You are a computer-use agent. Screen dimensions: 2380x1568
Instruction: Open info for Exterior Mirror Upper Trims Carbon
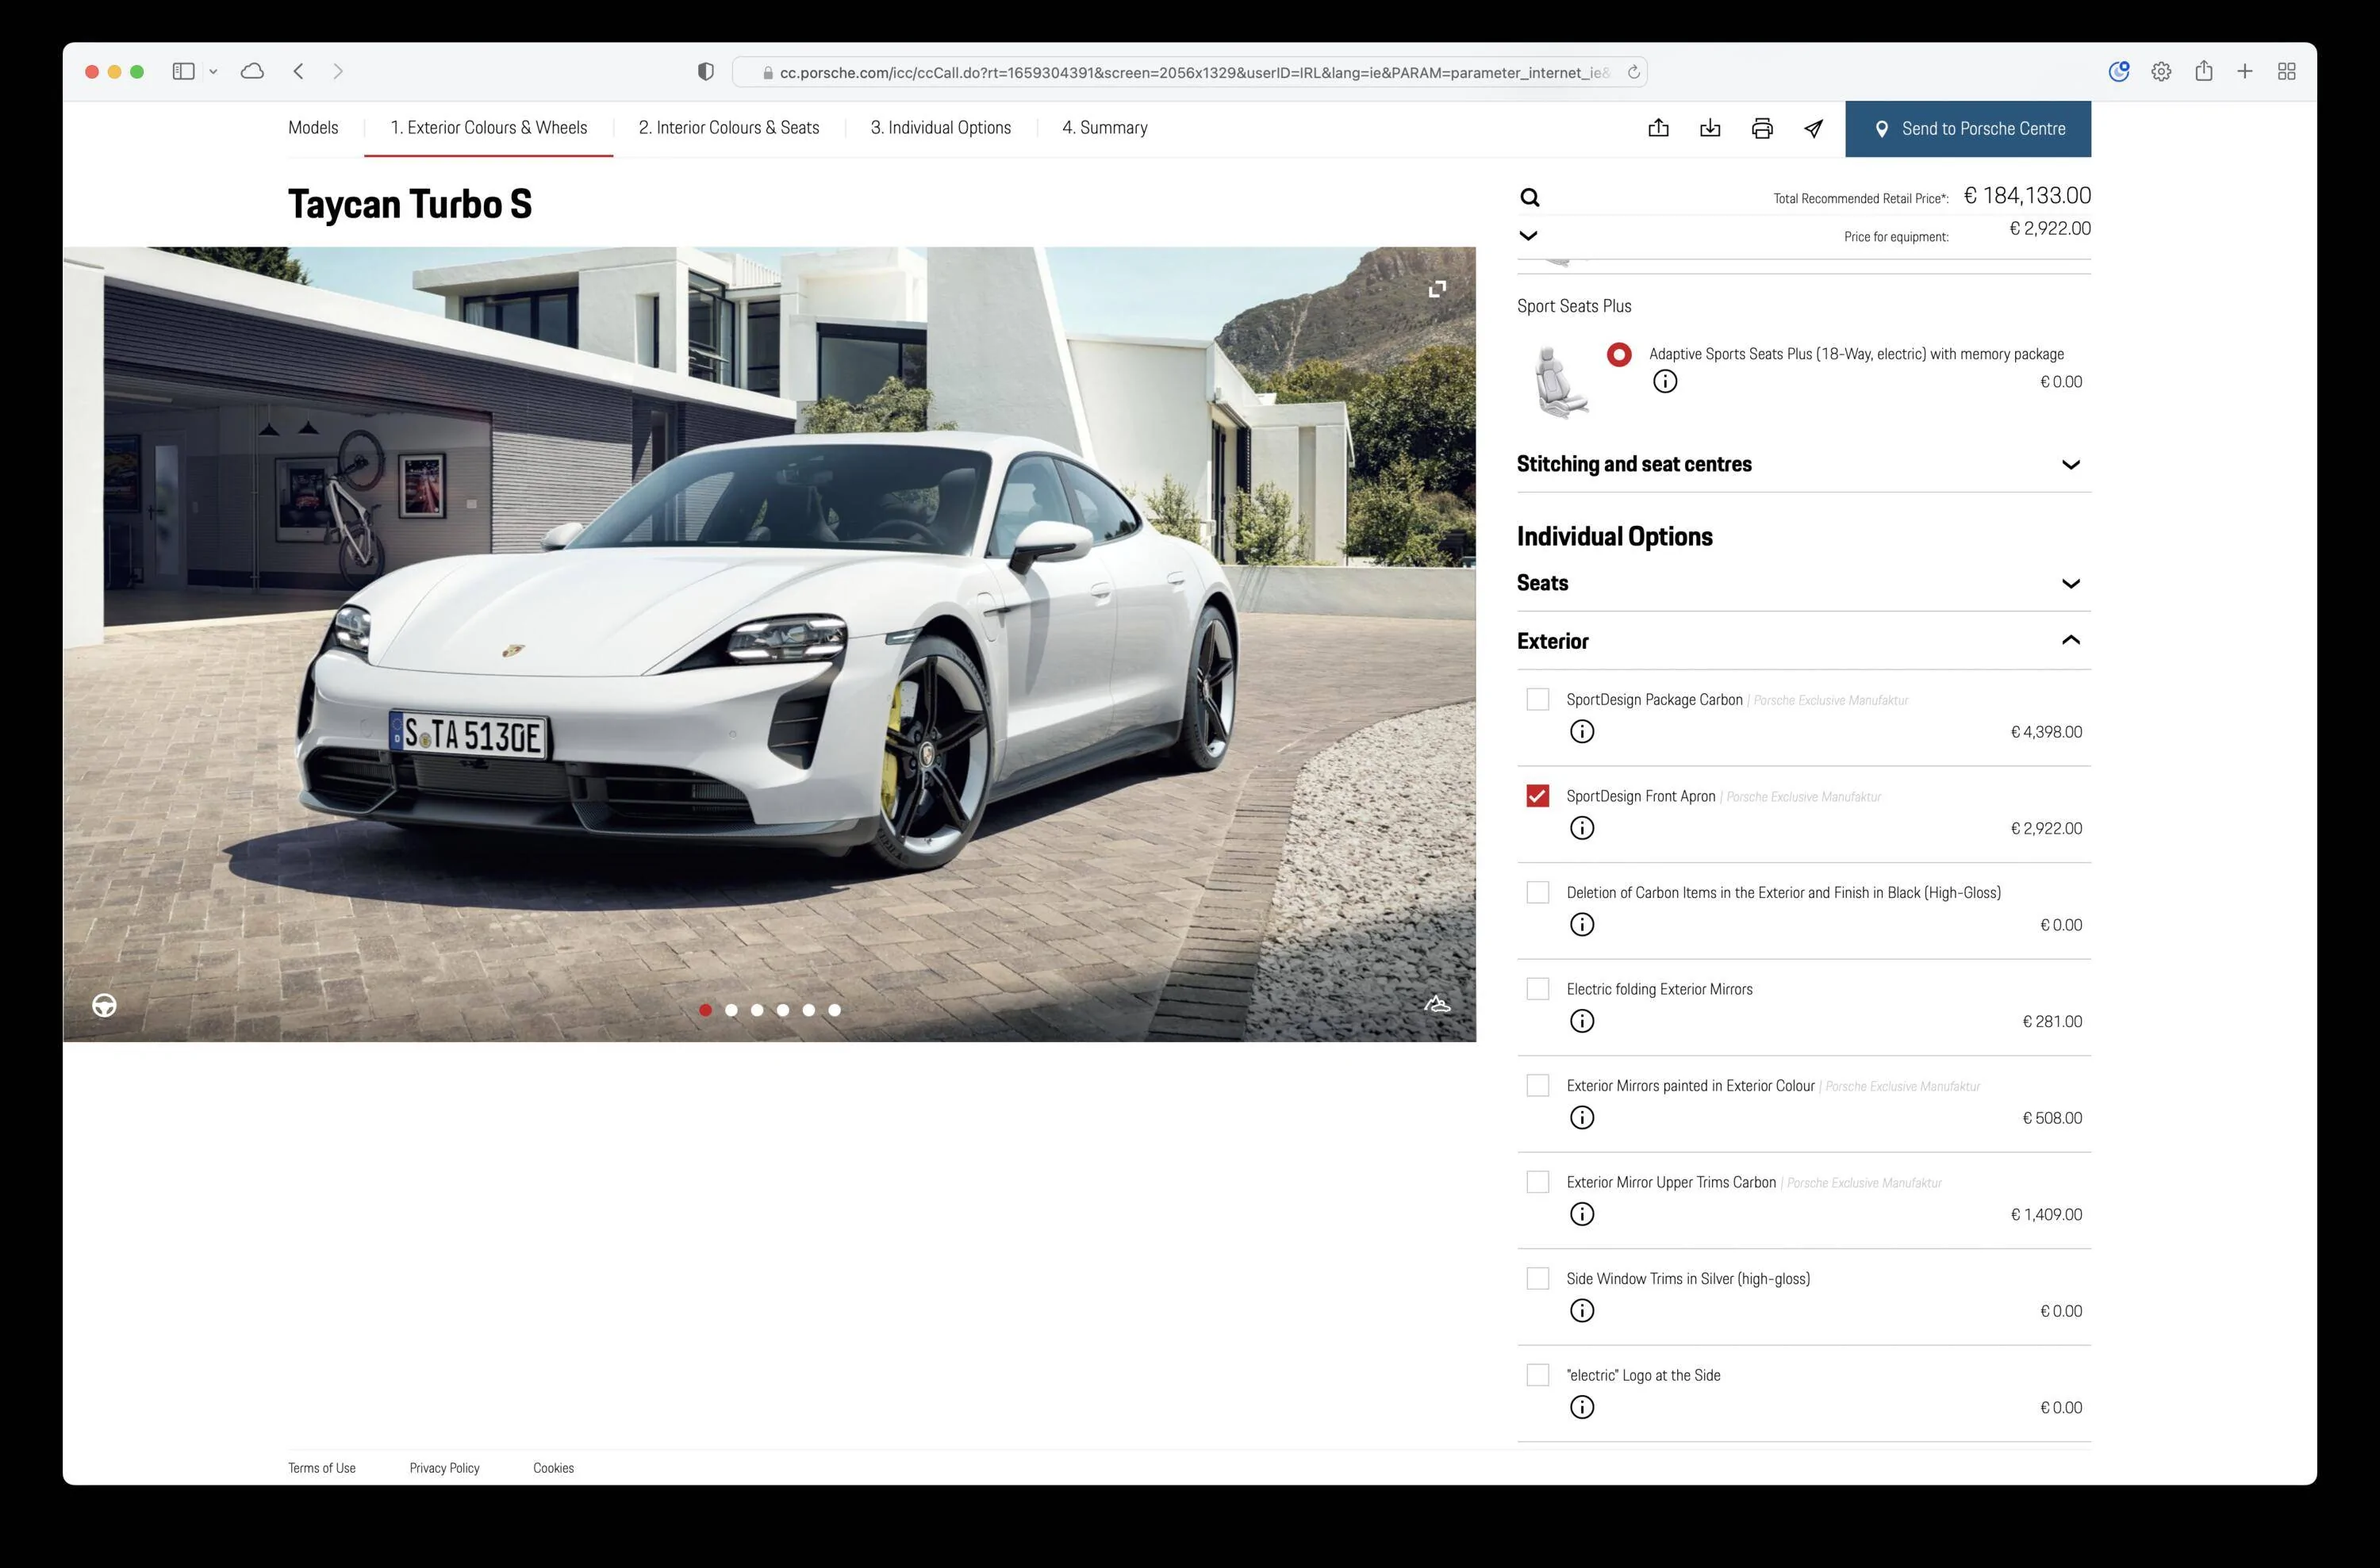pos(1581,1214)
